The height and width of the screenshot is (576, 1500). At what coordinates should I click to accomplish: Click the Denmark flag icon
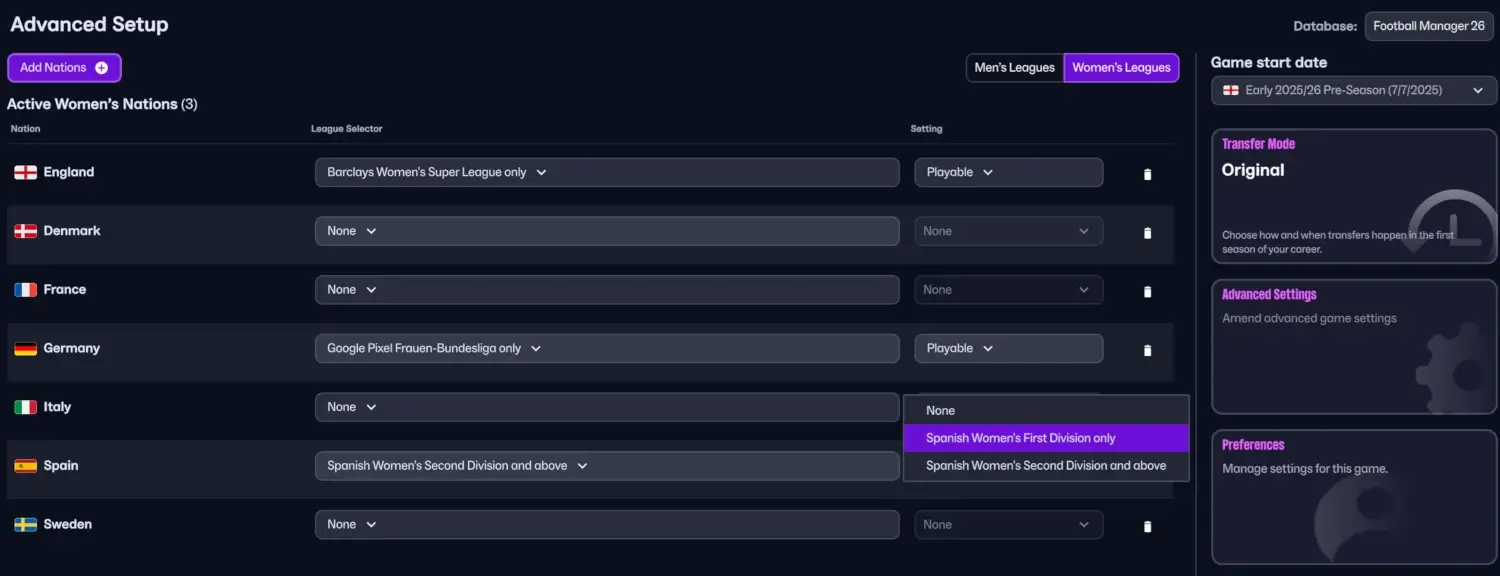[x=25, y=231]
